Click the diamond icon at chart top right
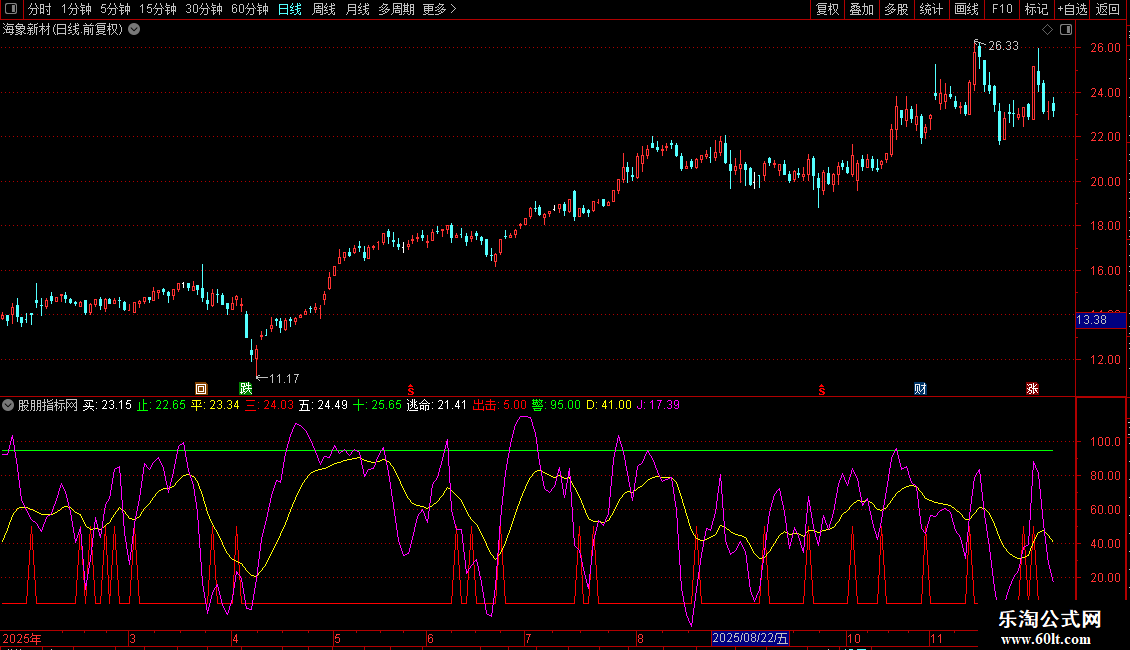The width and height of the screenshot is (1130, 650). 1047,30
